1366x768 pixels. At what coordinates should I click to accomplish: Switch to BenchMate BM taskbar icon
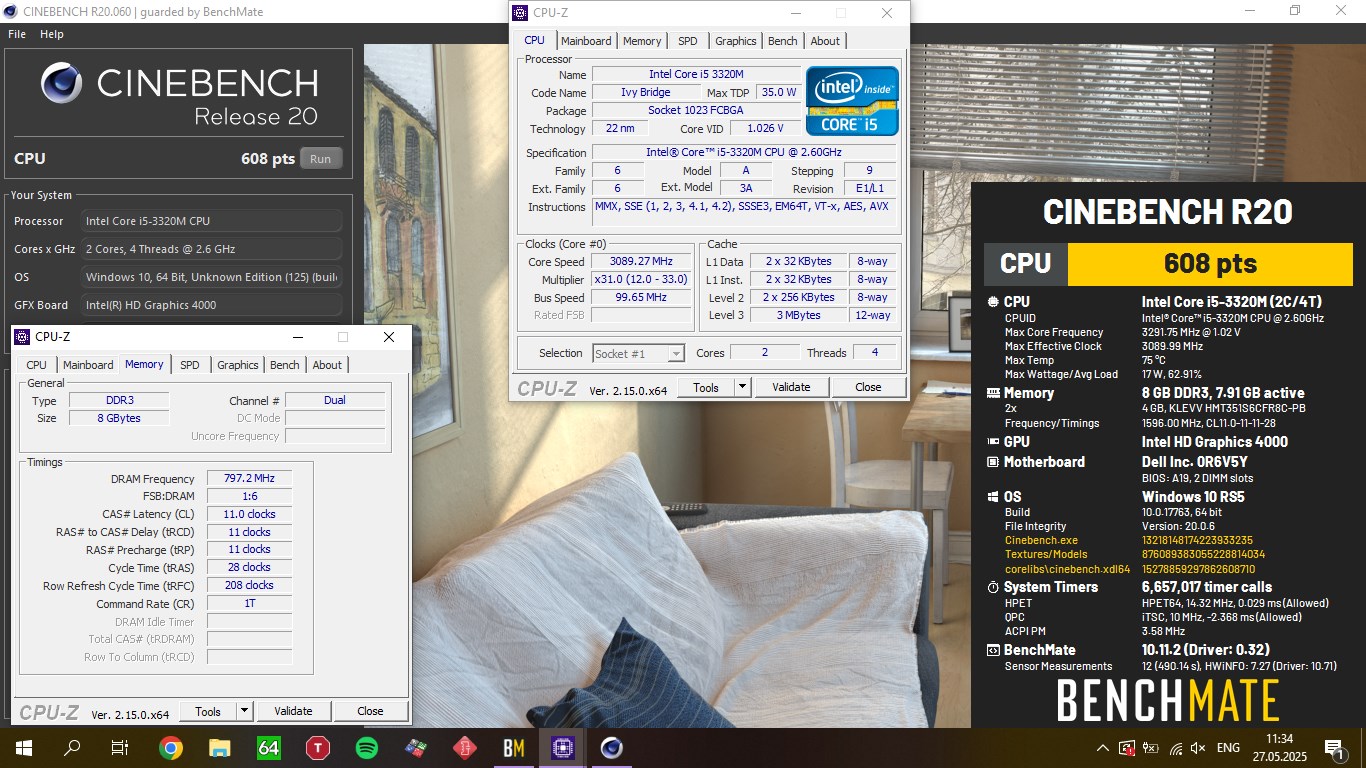pyautogui.click(x=514, y=747)
